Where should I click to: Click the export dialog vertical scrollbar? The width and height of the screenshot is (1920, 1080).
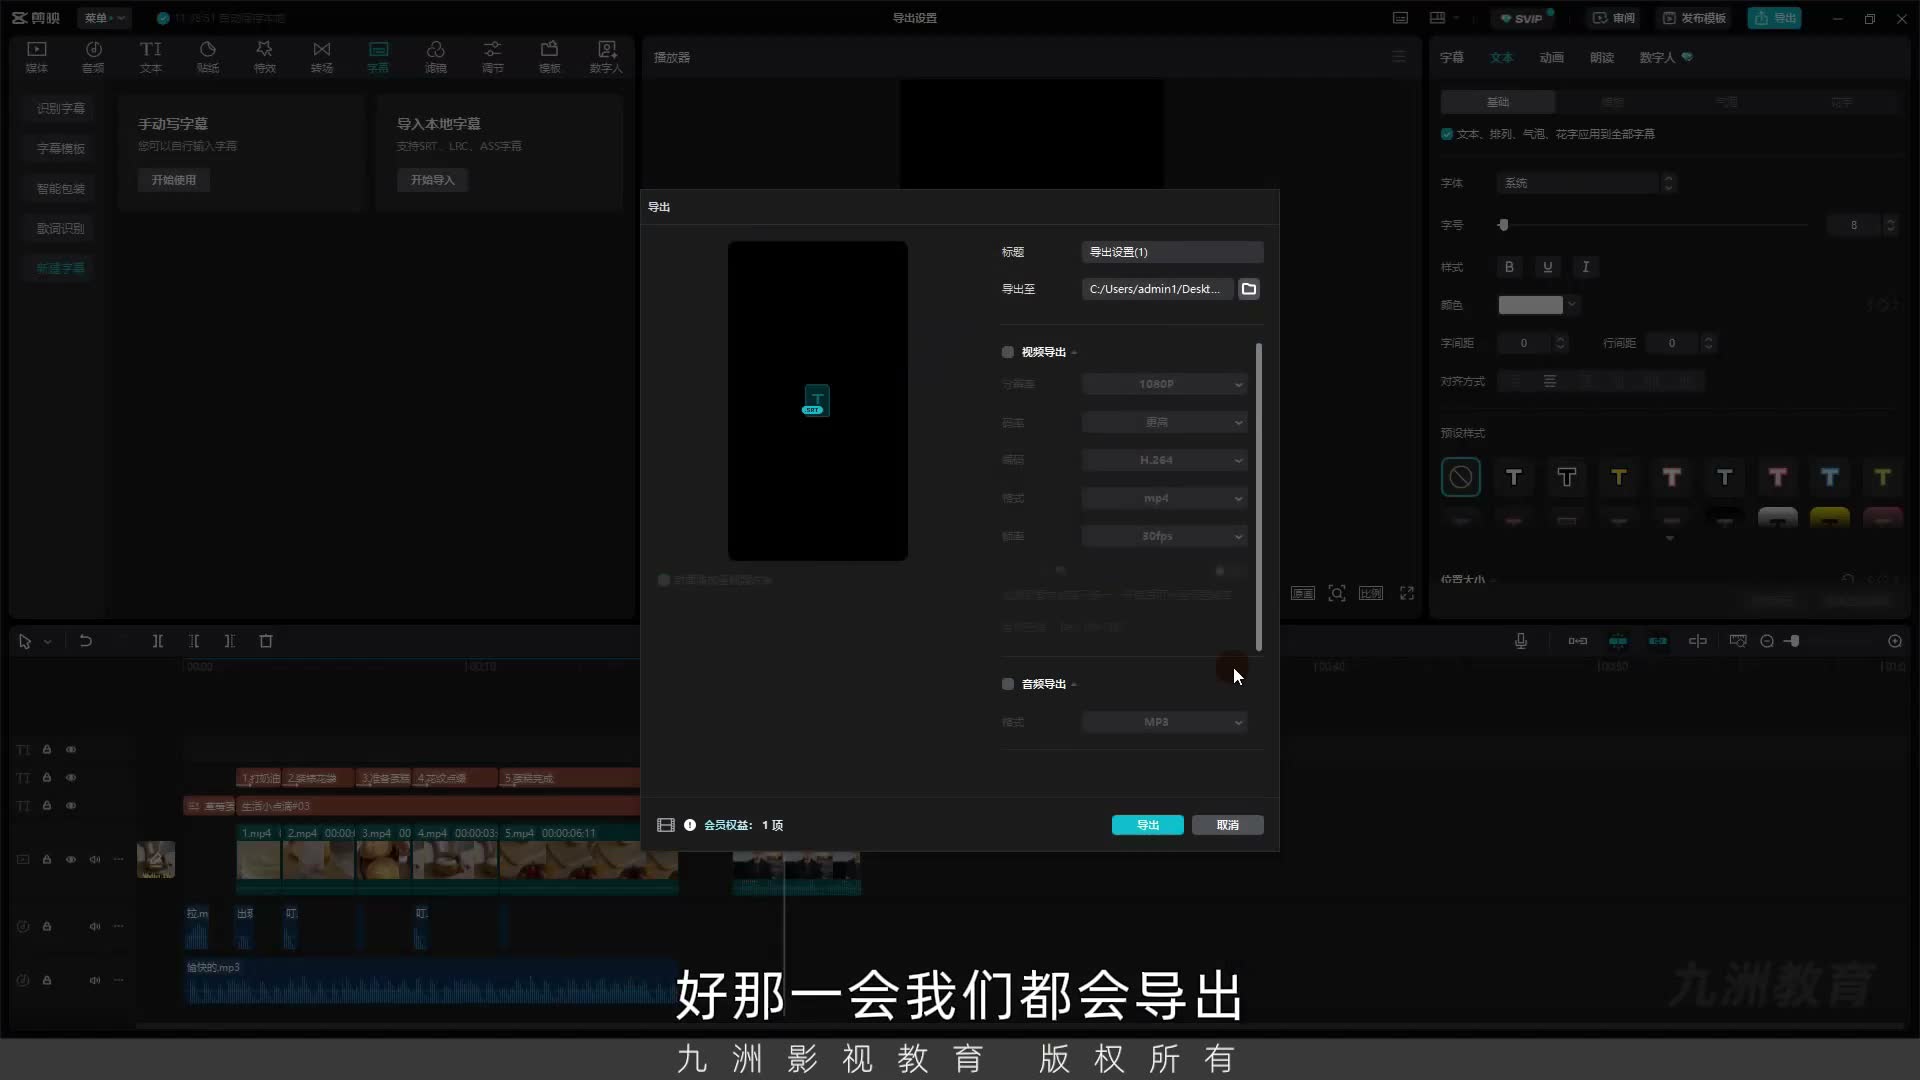(x=1258, y=497)
